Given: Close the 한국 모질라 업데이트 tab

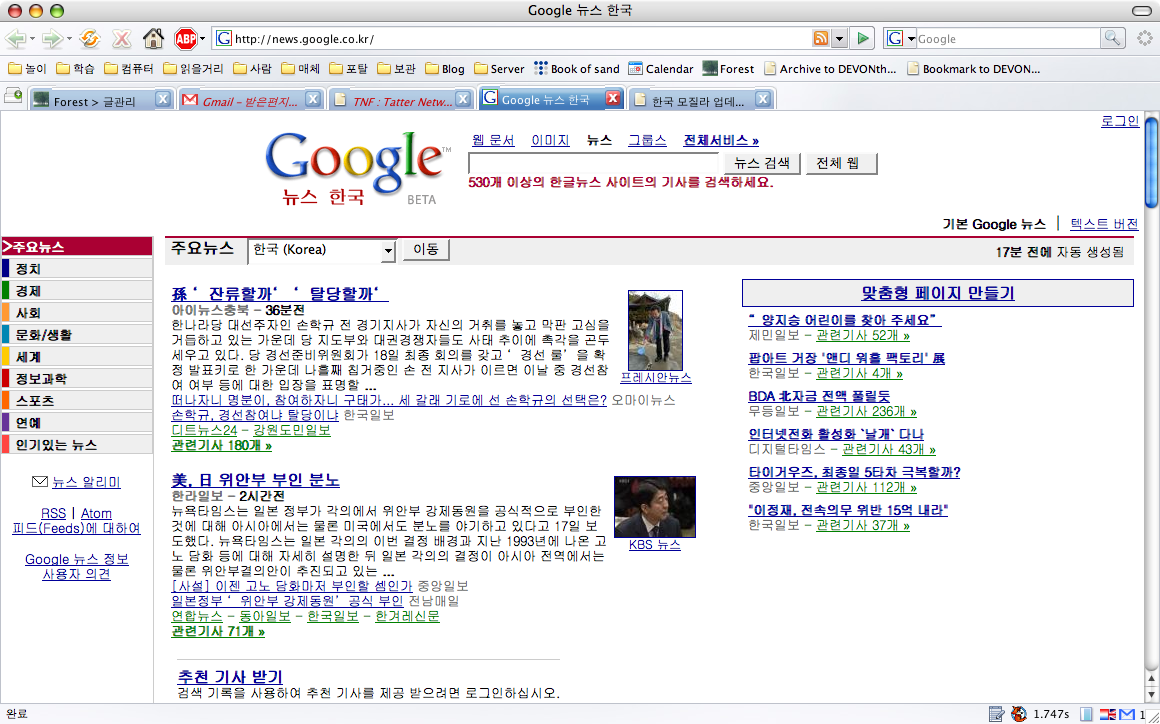Looking at the screenshot, I should 762,100.
